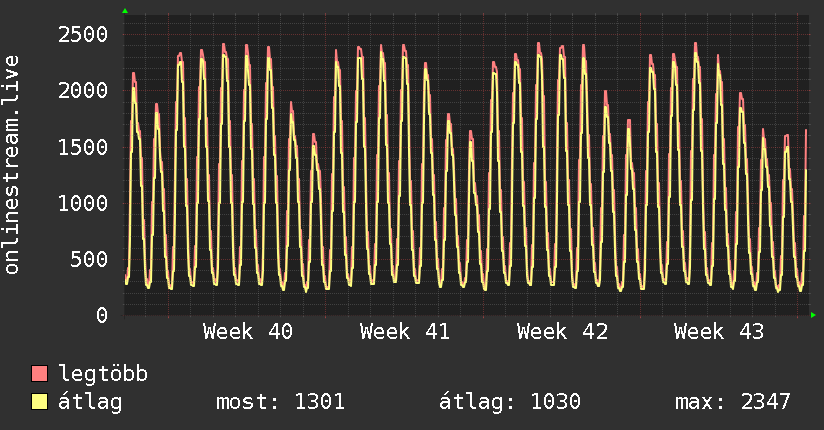The image size is (824, 430).
Task: Click the Week 41 axis label
Action: 405,332
